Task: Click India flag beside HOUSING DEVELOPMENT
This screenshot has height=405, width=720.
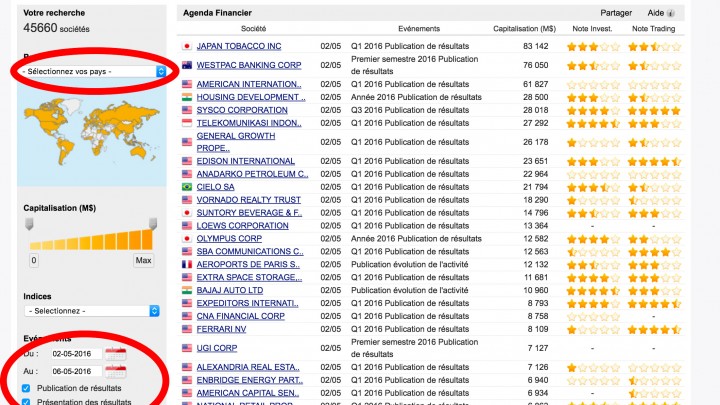Action: click(187, 97)
